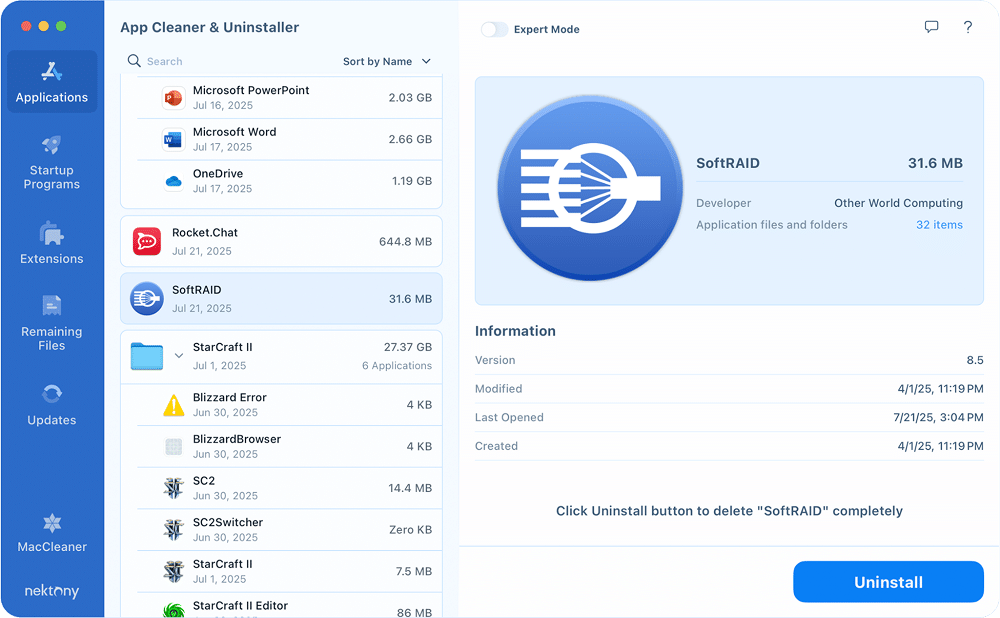Open the Updates section icon
1000x618 pixels.
[52, 394]
